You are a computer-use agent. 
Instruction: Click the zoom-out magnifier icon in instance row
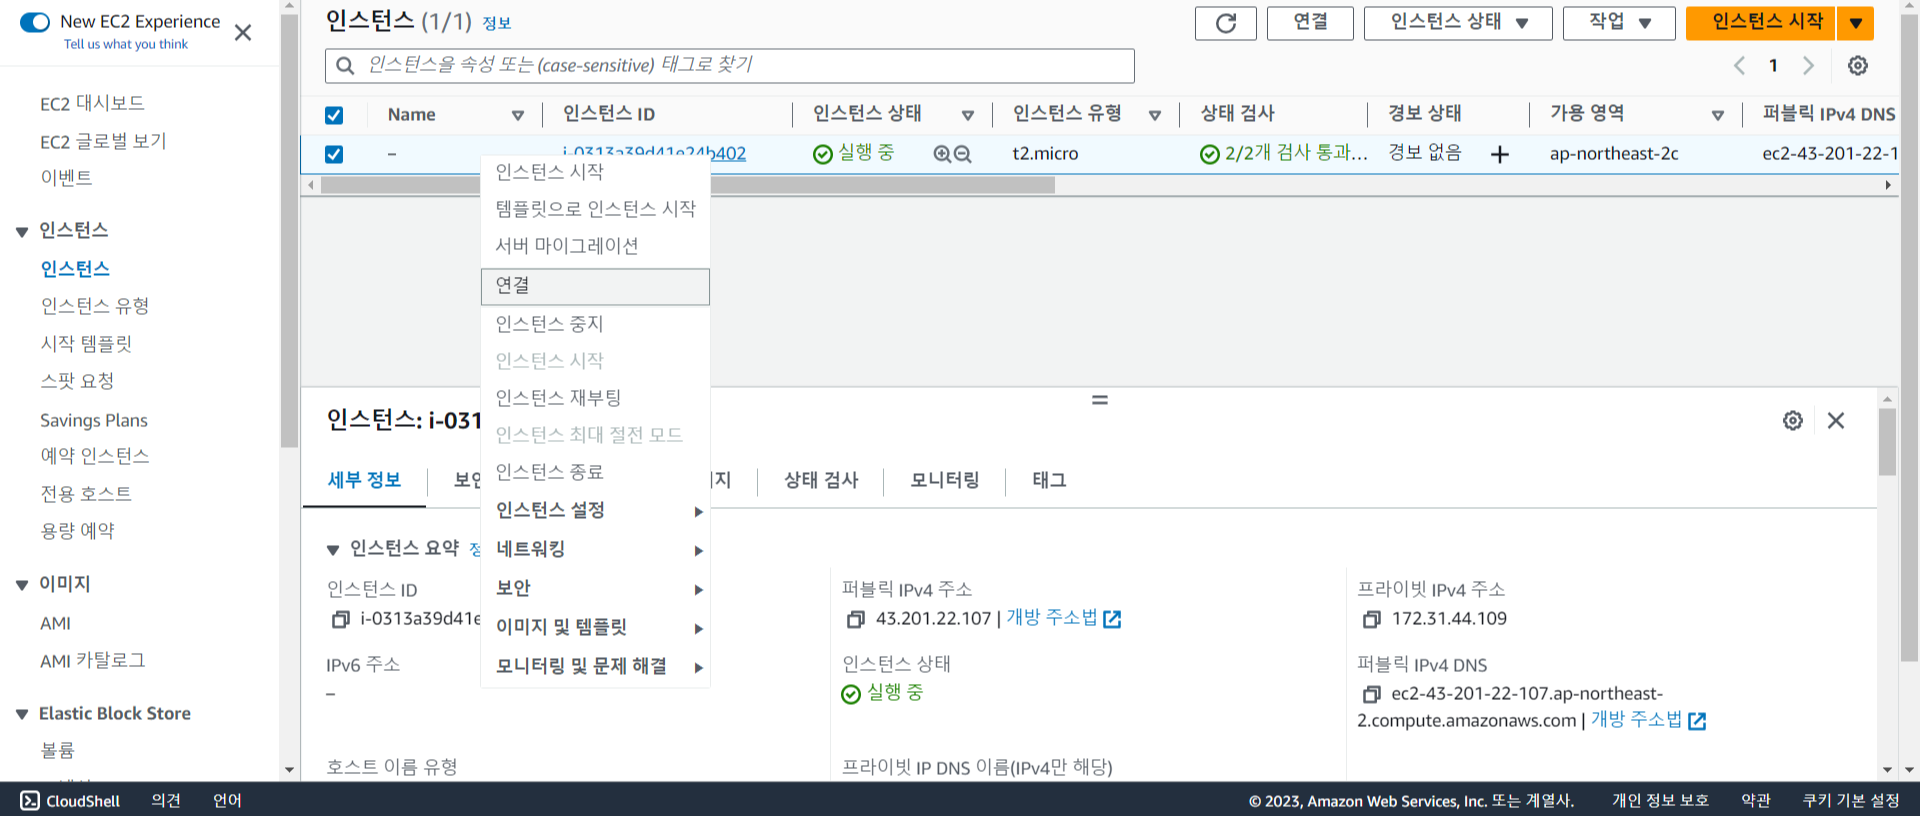(962, 154)
